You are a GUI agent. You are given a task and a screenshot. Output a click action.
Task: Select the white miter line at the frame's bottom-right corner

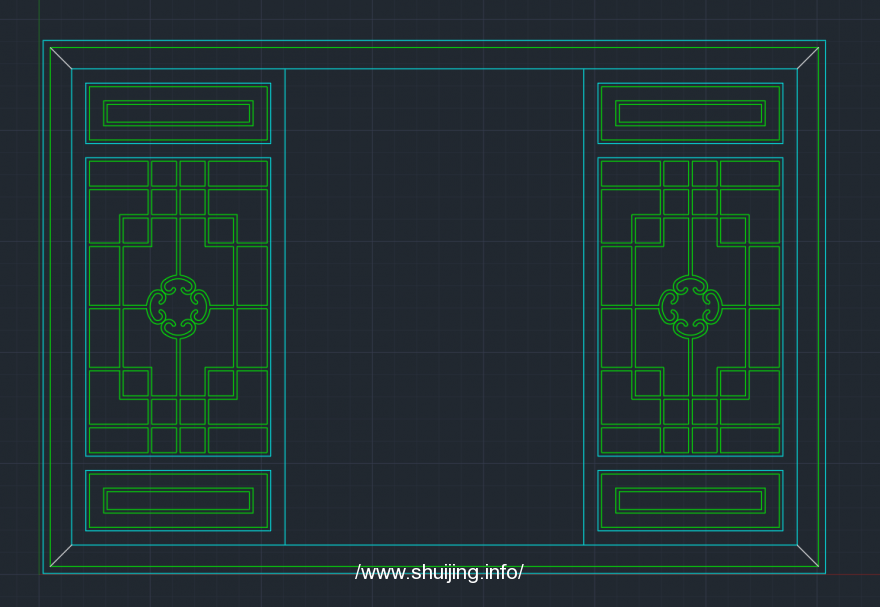point(808,555)
